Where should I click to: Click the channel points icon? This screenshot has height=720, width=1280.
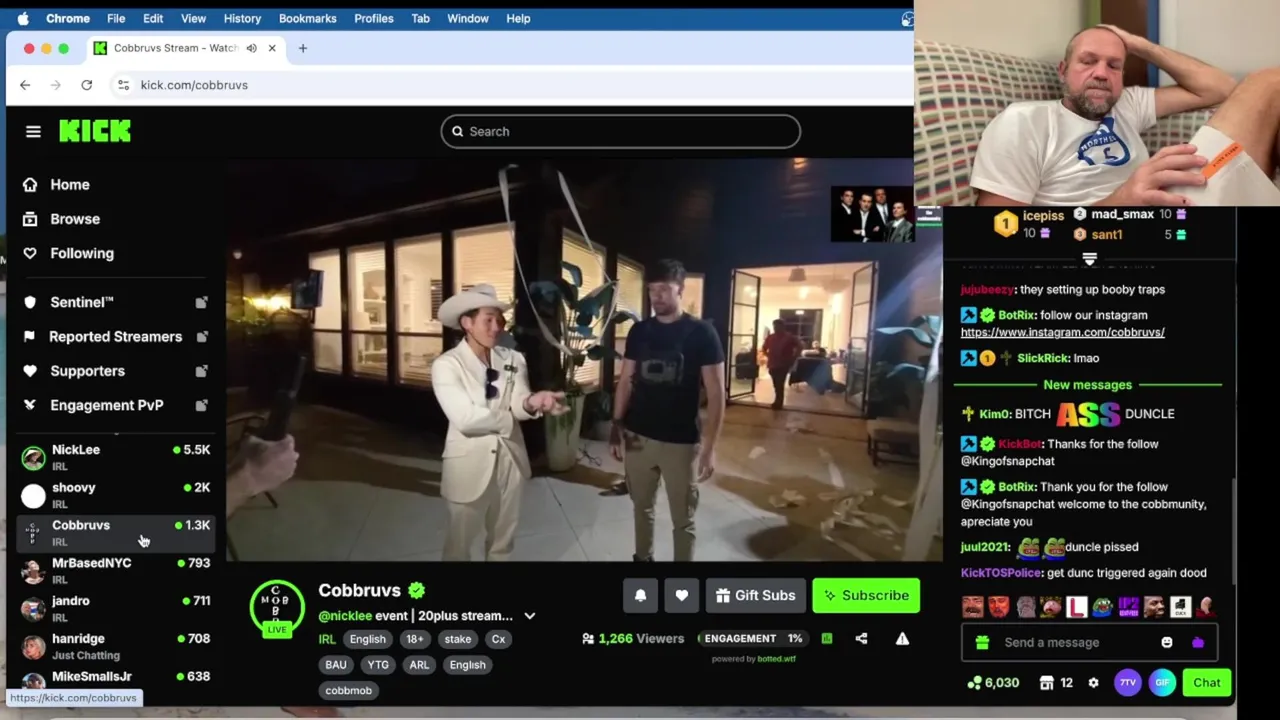pos(974,683)
